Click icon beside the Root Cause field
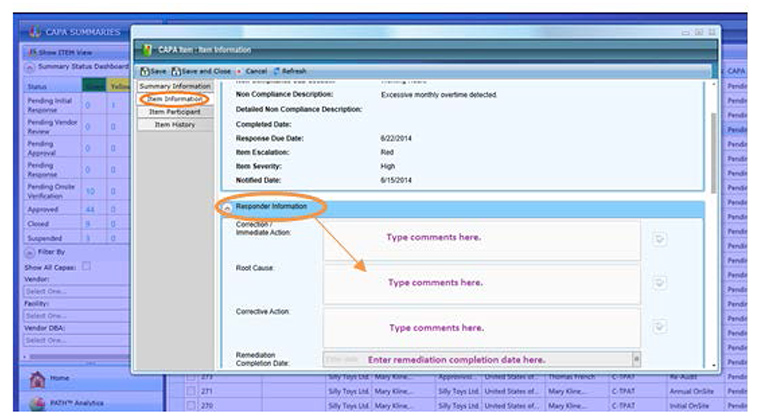The height and width of the screenshot is (420, 760). coord(659,282)
